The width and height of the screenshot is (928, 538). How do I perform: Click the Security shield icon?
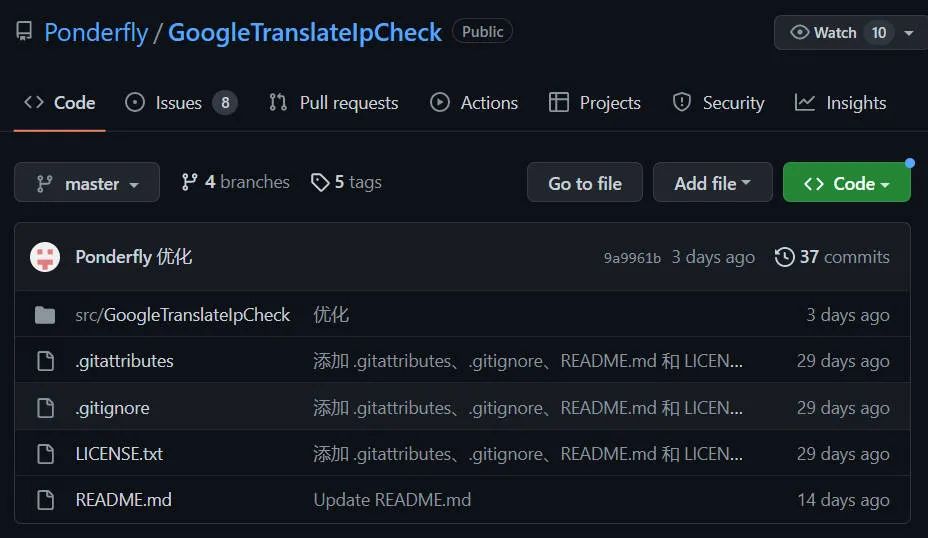(682, 102)
